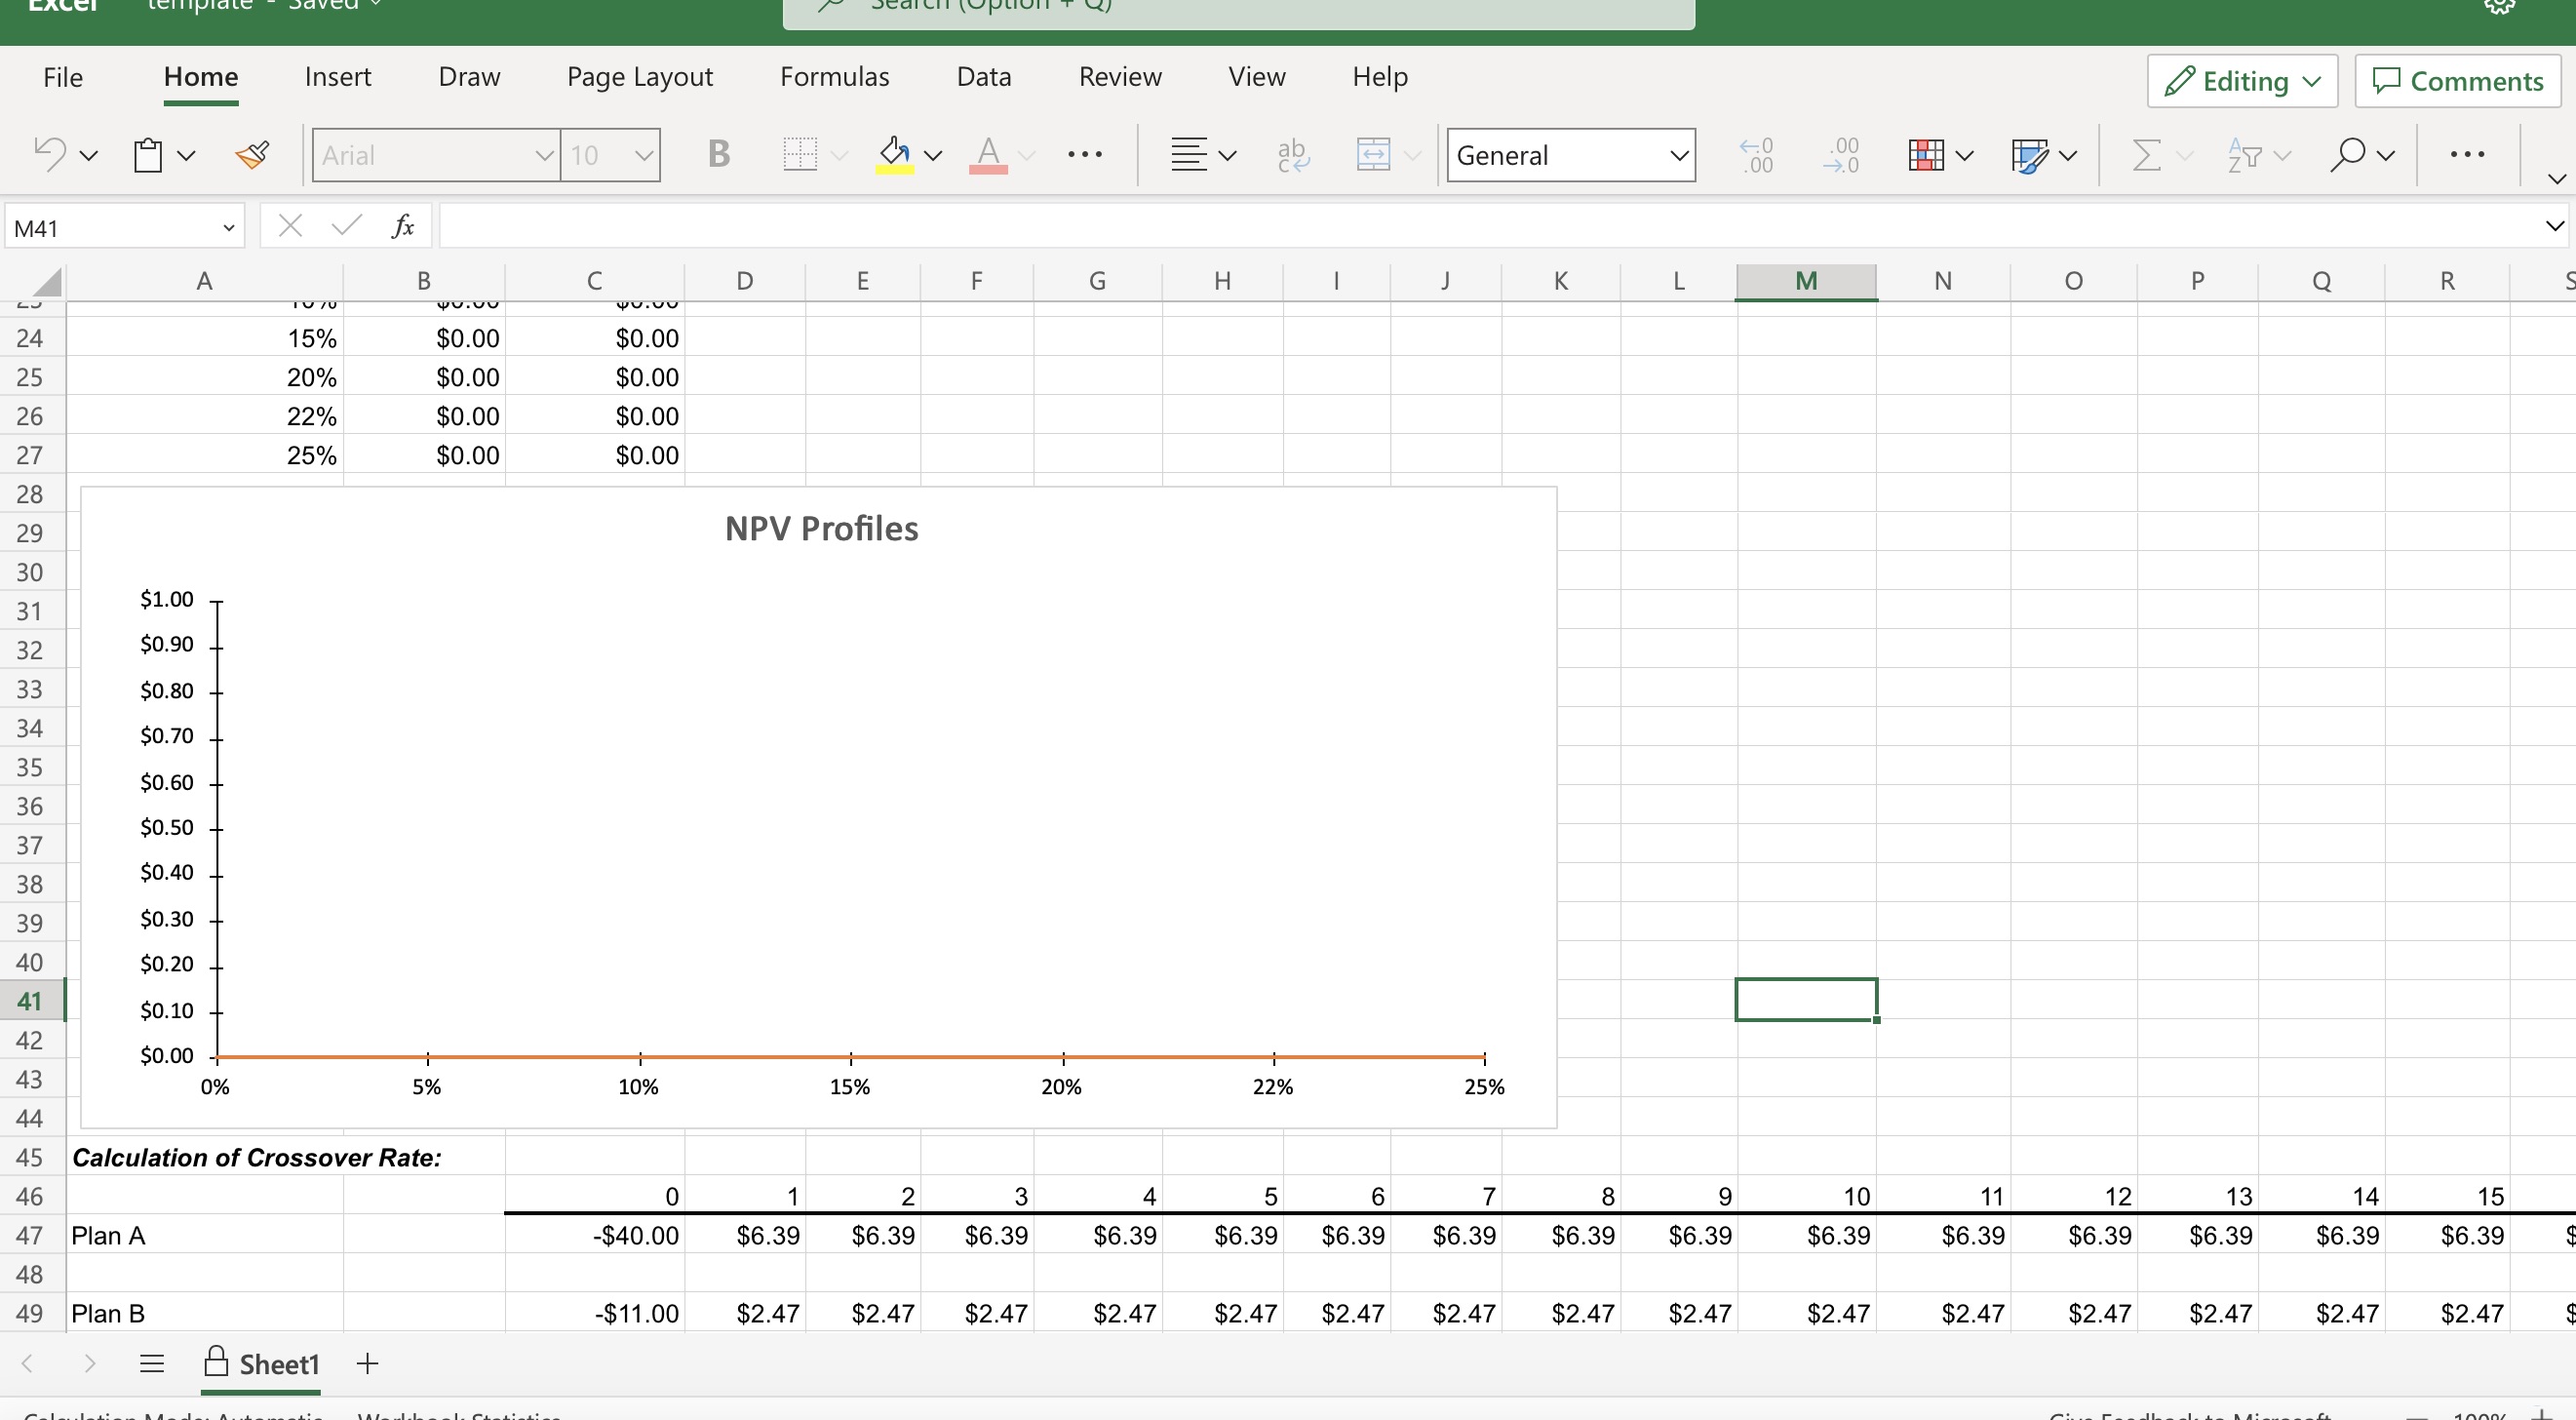Switch to the Page Layout tab
Image resolution: width=2576 pixels, height=1420 pixels.
[x=639, y=77]
